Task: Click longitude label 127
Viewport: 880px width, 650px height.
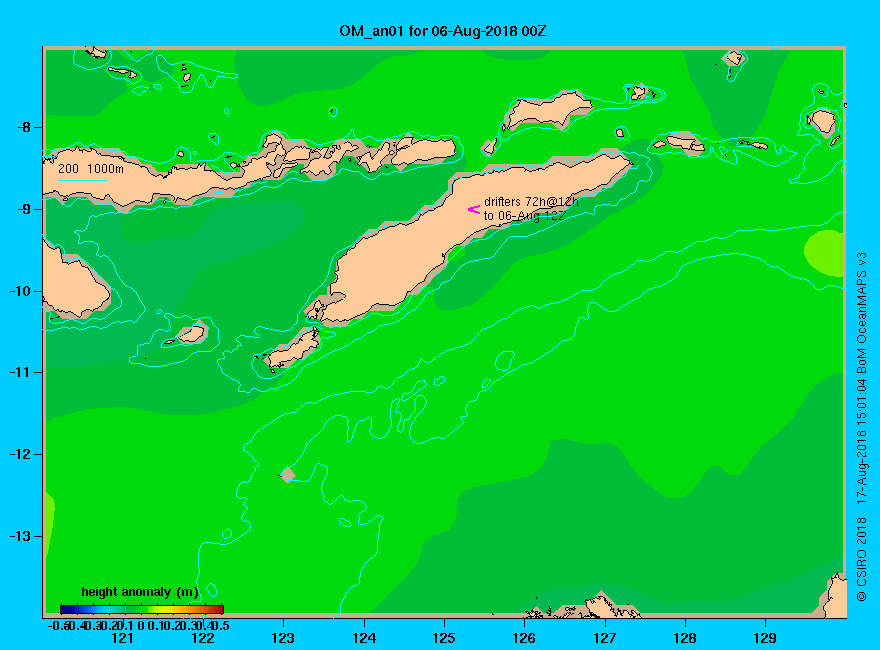Action: (x=604, y=638)
